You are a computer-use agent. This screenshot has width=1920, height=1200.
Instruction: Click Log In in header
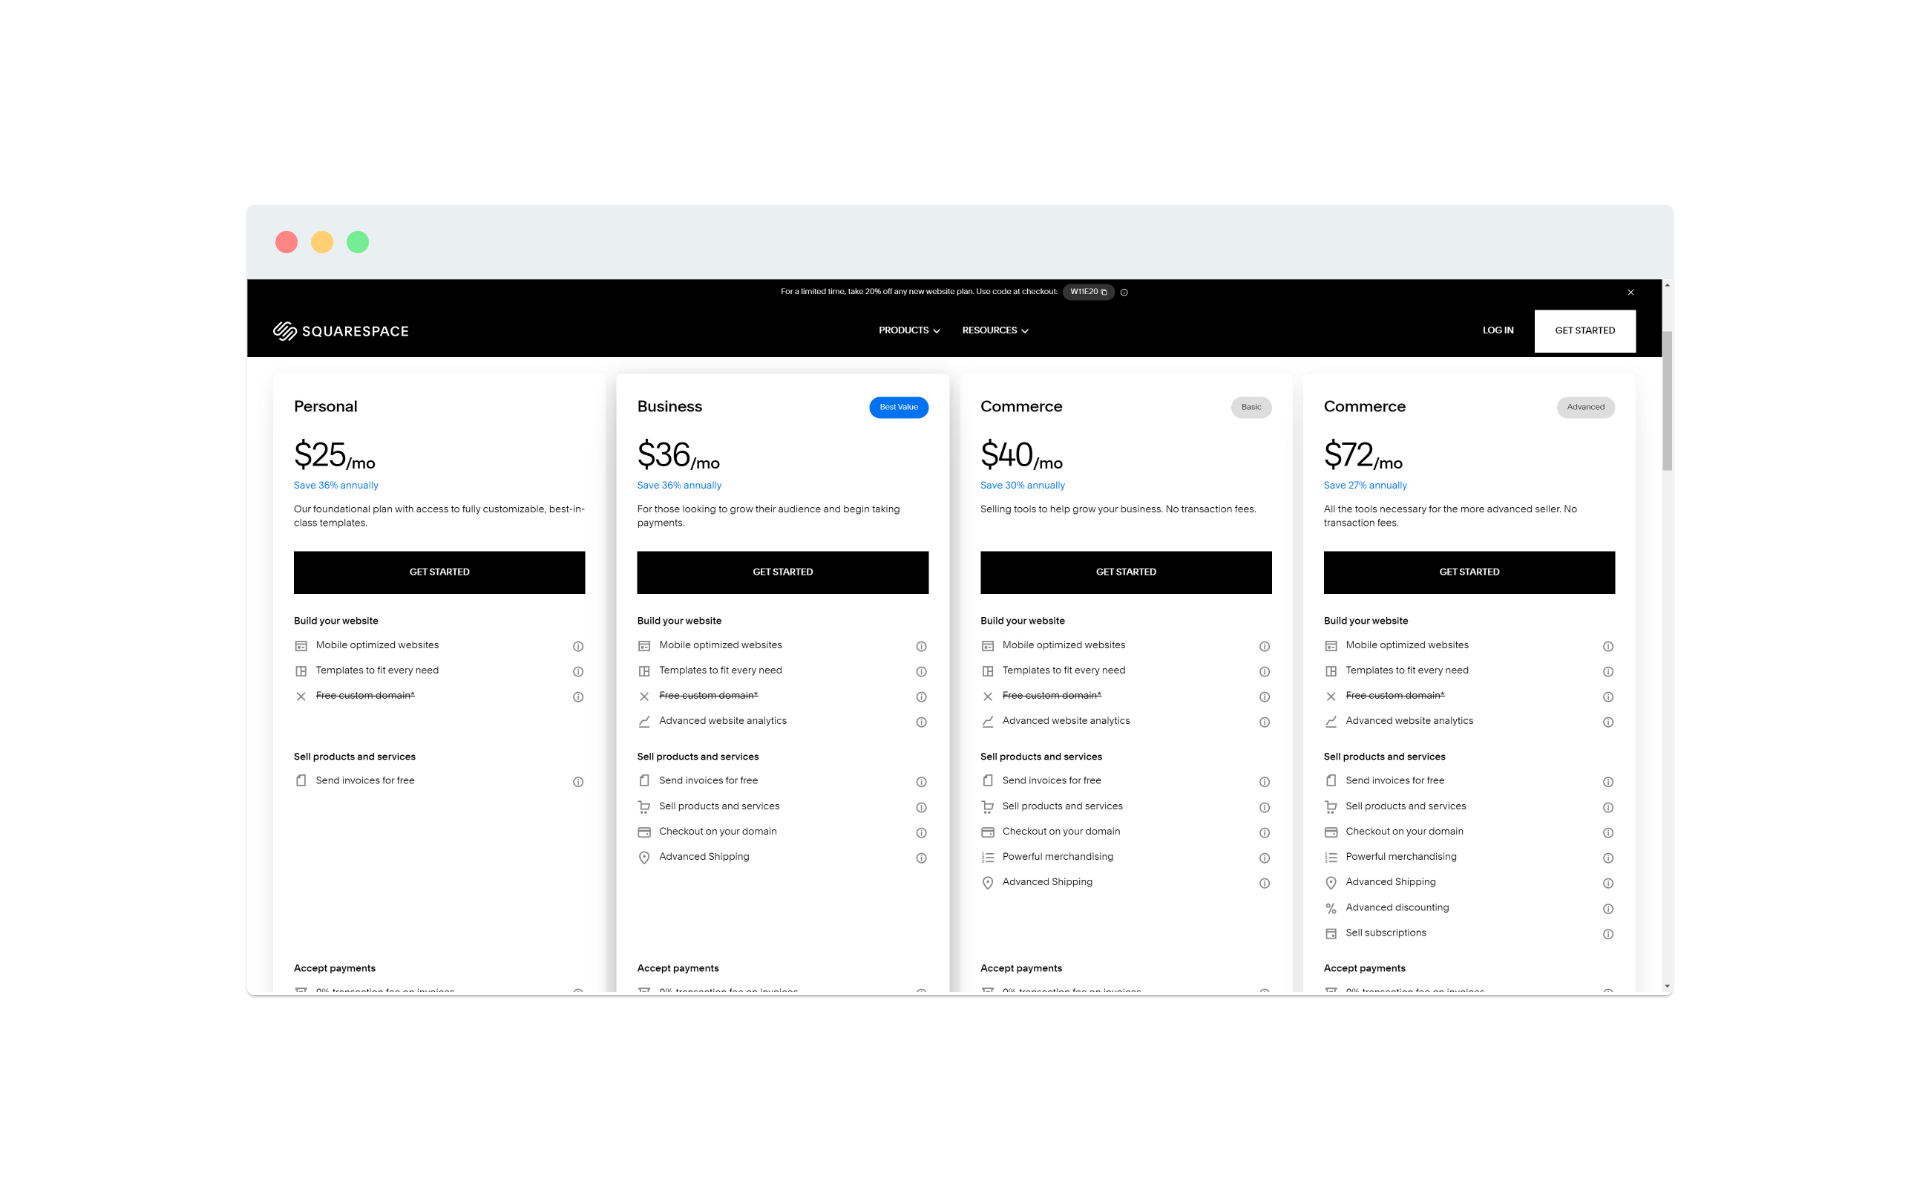tap(1497, 331)
